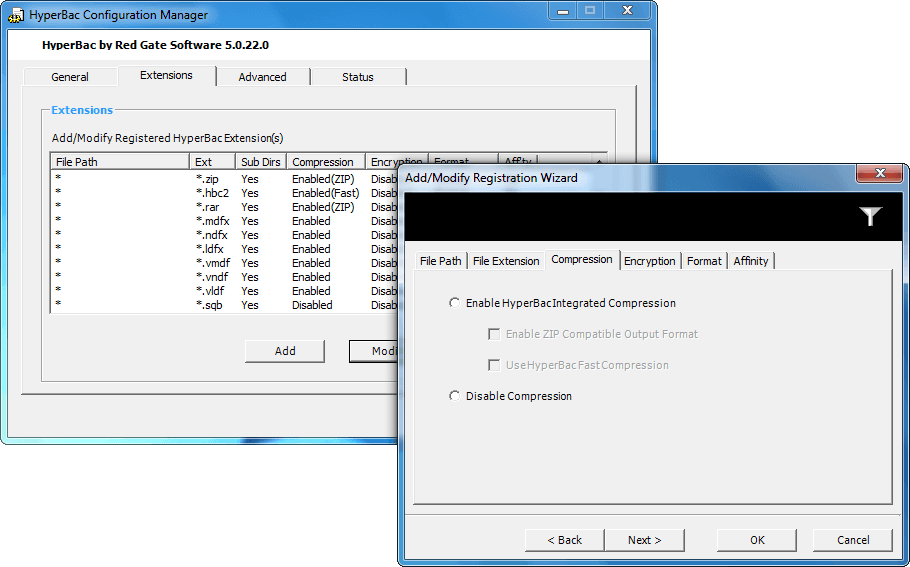The width and height of the screenshot is (910, 567).
Task: Advance with the Next > button
Action: [645, 540]
